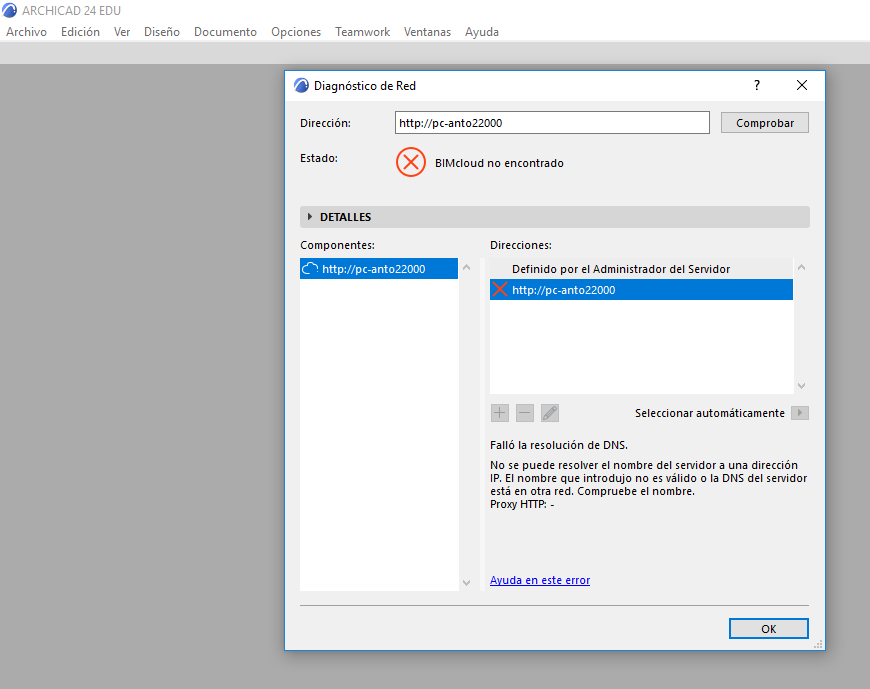This screenshot has width=870, height=689.
Task: Click the add address plus icon
Action: (499, 413)
